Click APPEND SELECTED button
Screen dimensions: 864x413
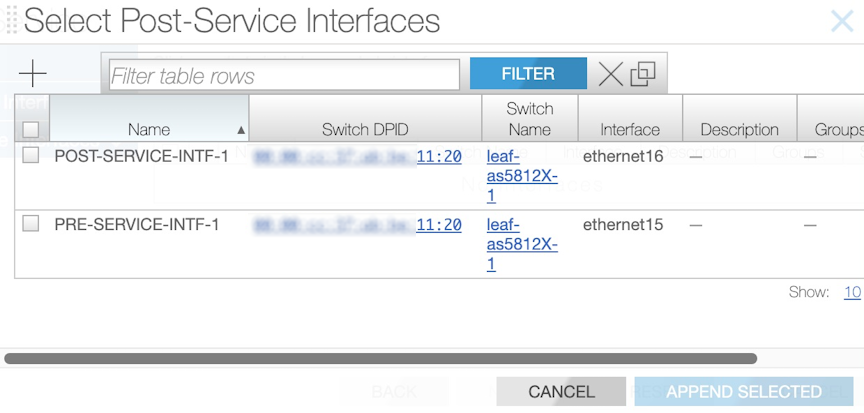(744, 392)
